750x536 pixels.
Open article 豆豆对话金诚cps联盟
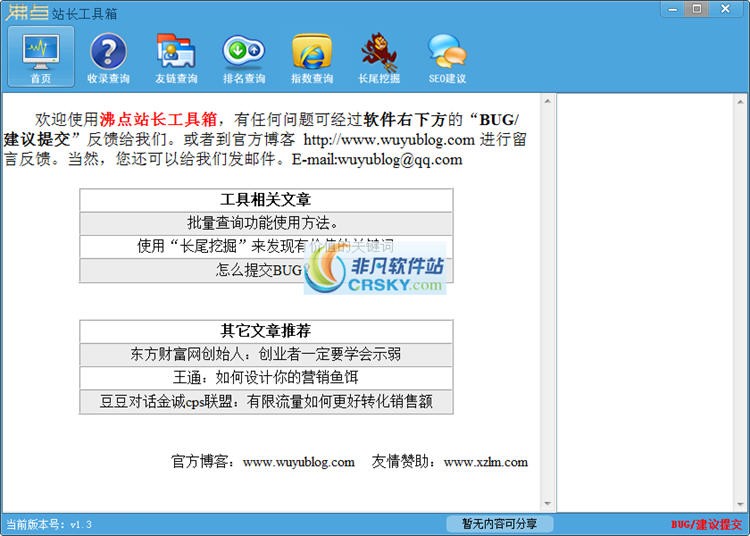tap(266, 401)
